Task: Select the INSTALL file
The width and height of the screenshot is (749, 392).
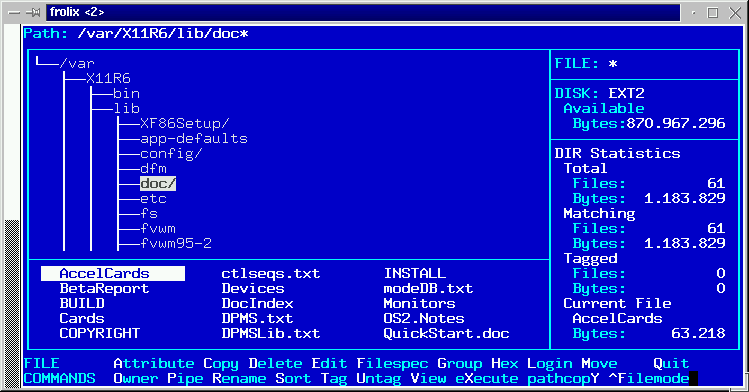Action: [414, 274]
